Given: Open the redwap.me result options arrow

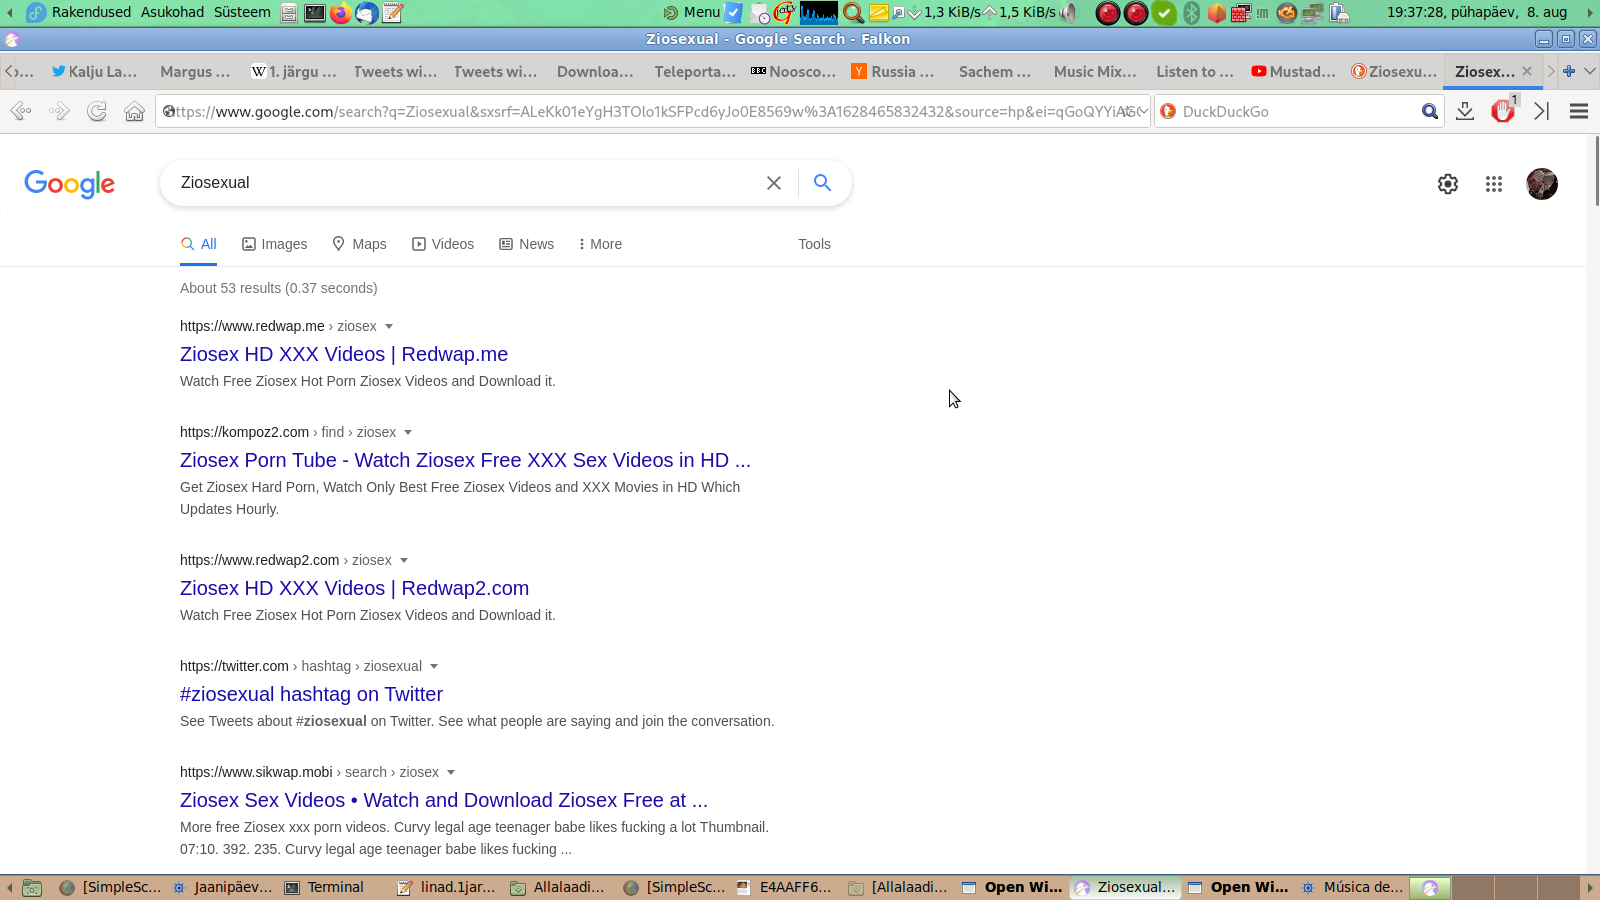Looking at the screenshot, I should tap(389, 326).
